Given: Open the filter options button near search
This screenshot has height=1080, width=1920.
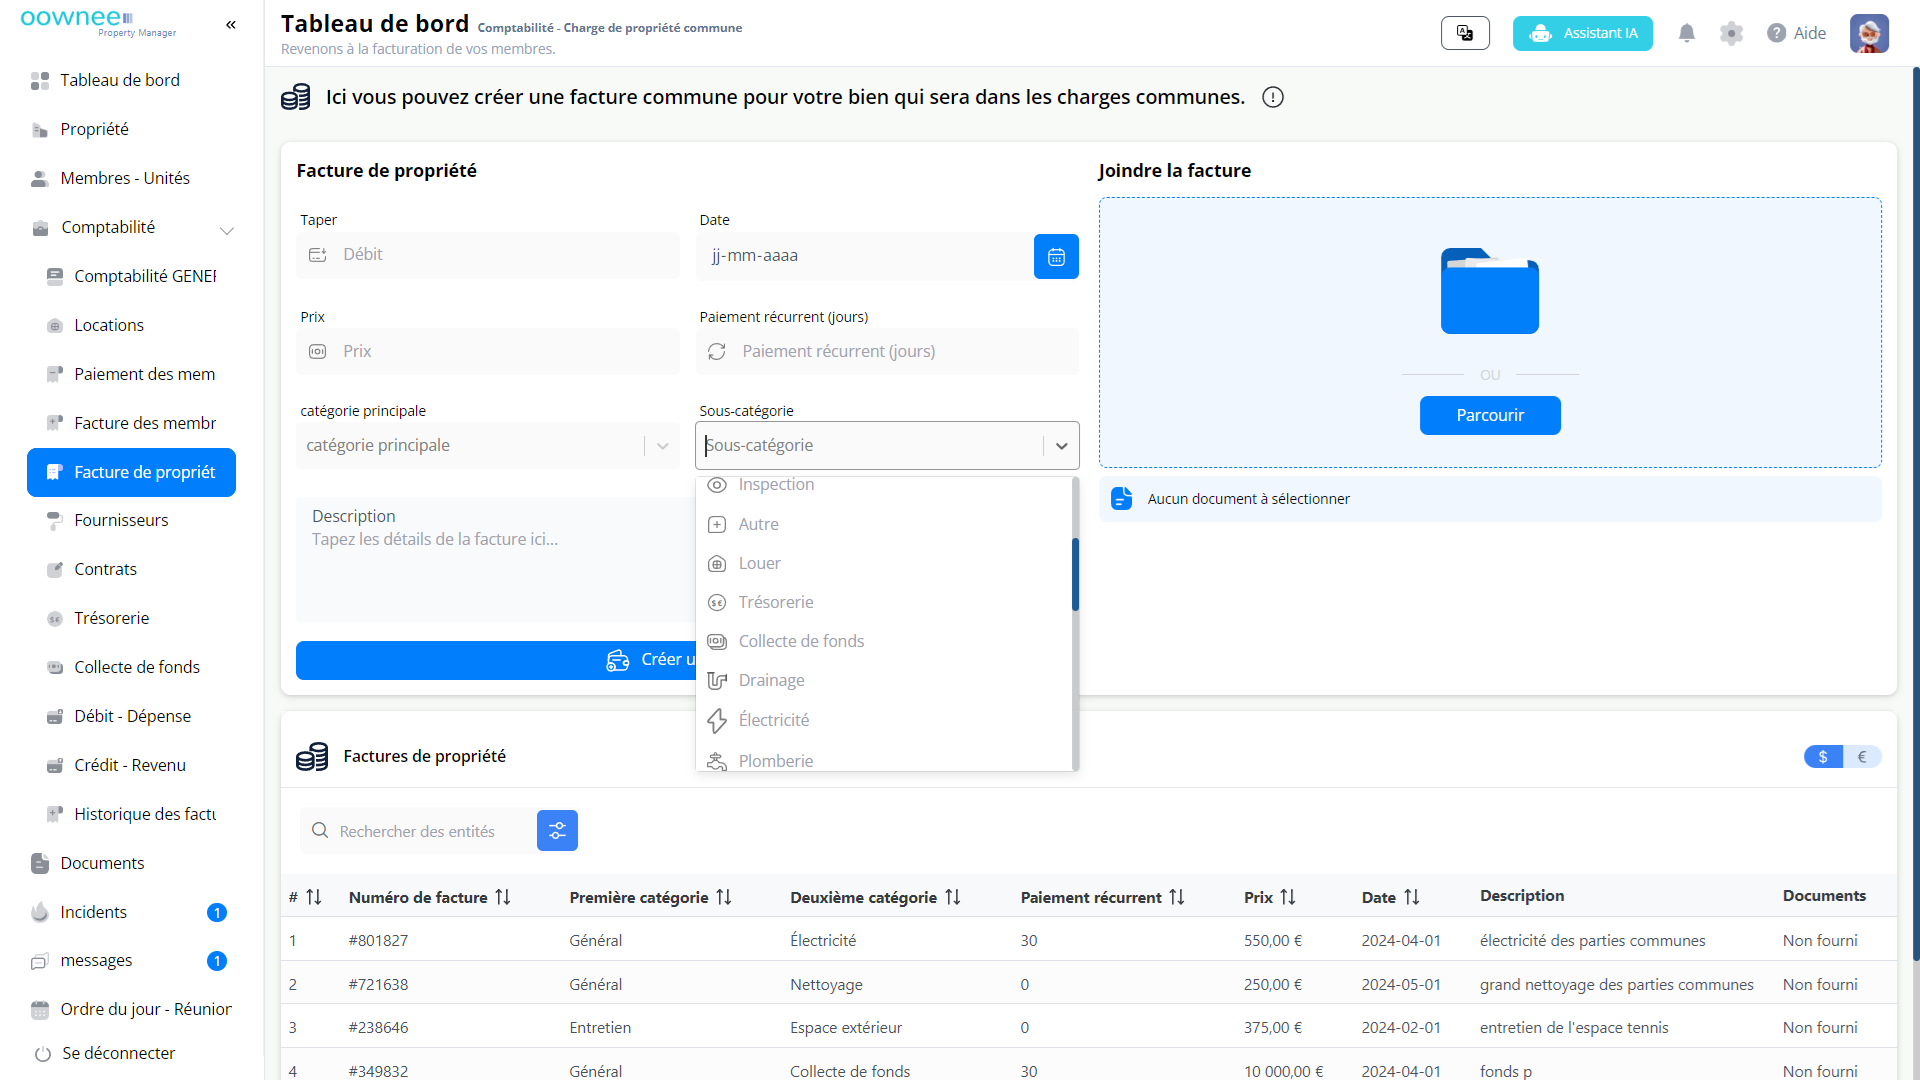Looking at the screenshot, I should tap(557, 830).
